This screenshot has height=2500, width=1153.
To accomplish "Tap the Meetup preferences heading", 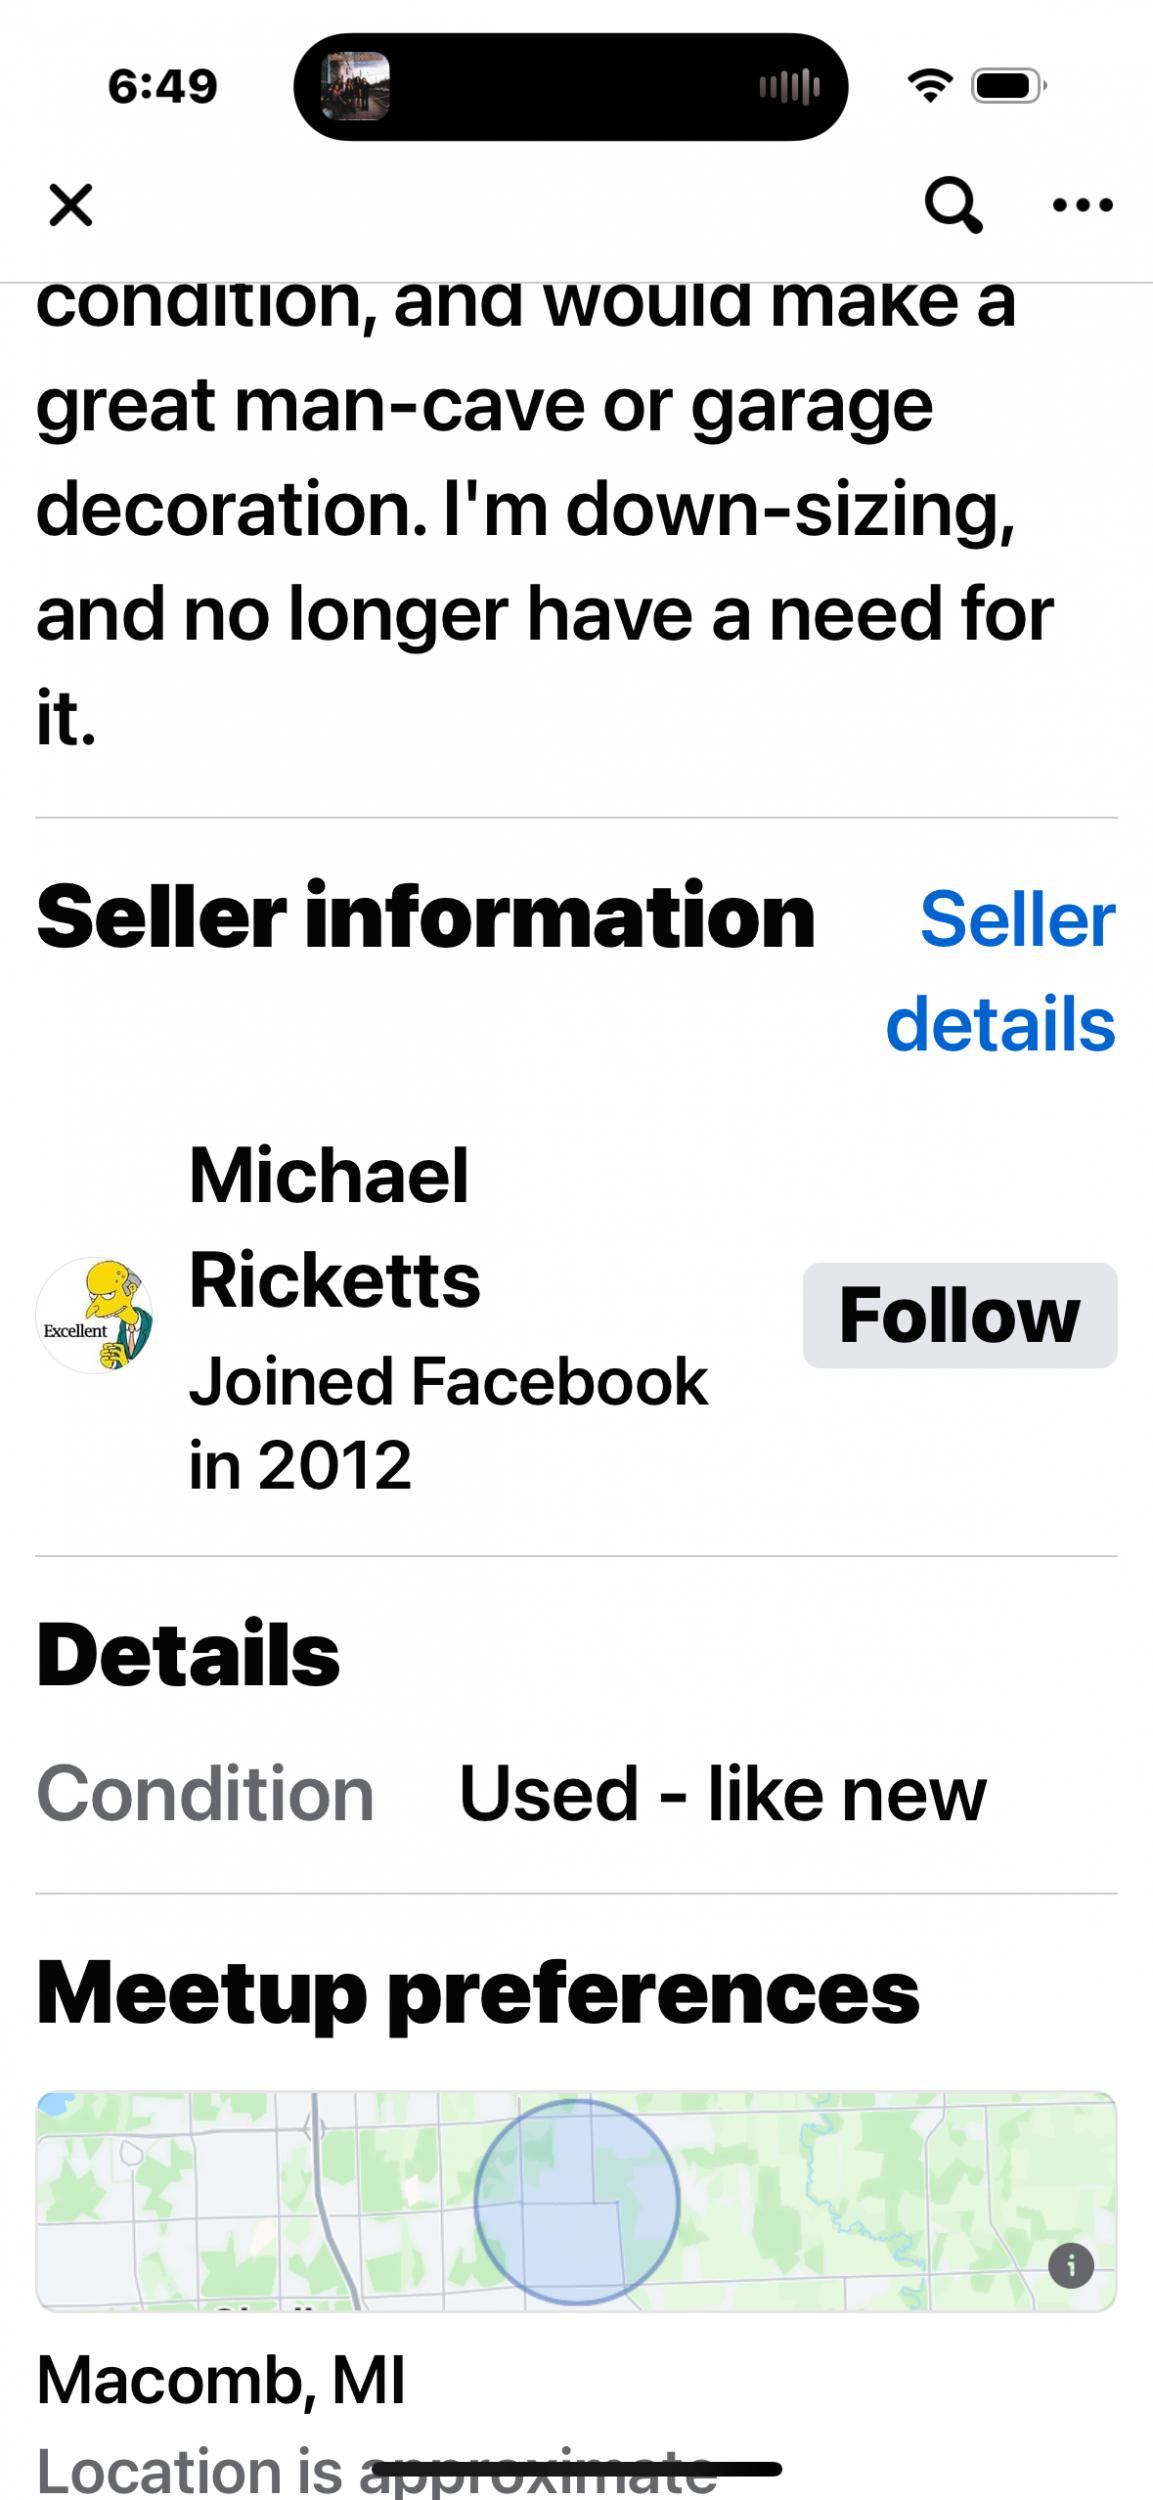I will [x=477, y=1993].
